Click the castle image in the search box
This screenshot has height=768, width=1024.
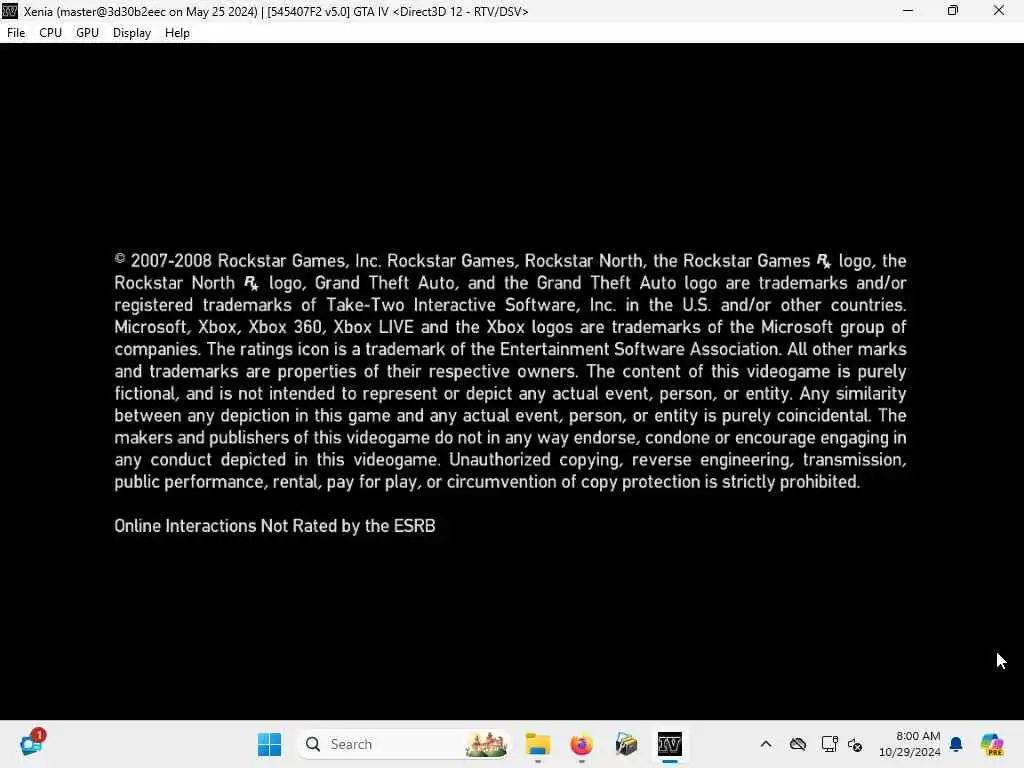[x=486, y=744]
